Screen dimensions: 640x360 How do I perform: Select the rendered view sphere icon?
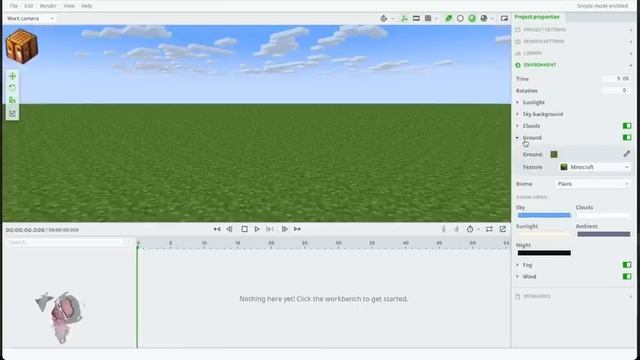click(x=484, y=18)
